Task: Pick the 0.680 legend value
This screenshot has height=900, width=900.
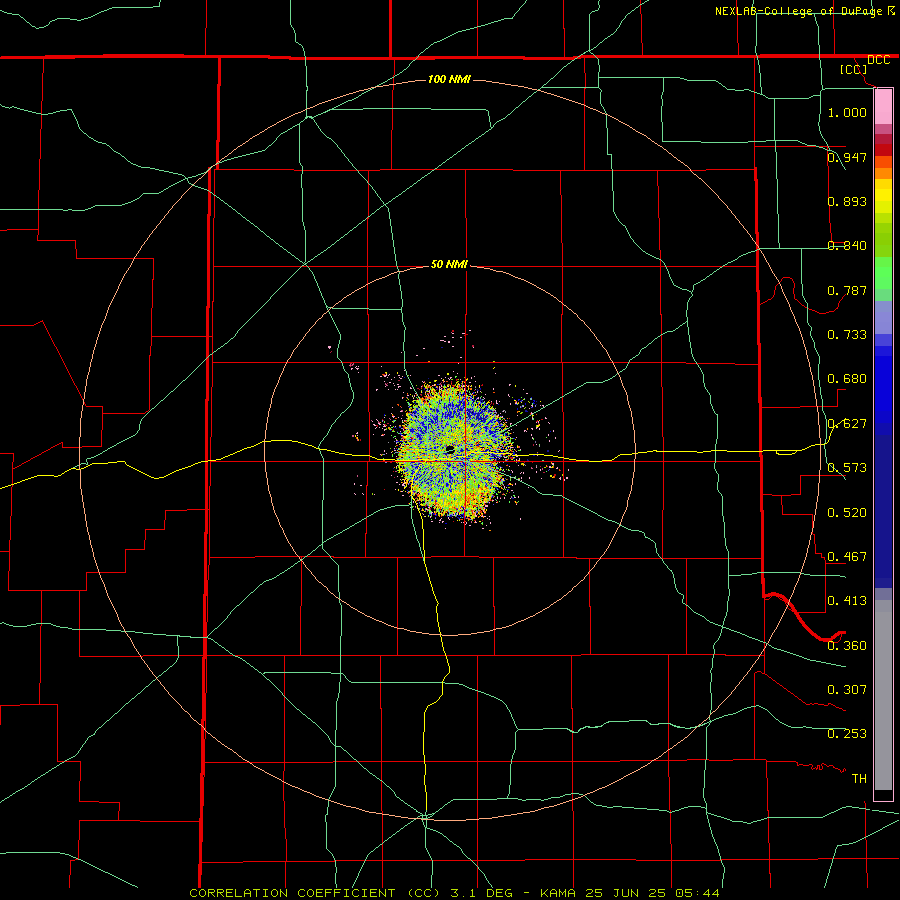Action: tap(847, 379)
